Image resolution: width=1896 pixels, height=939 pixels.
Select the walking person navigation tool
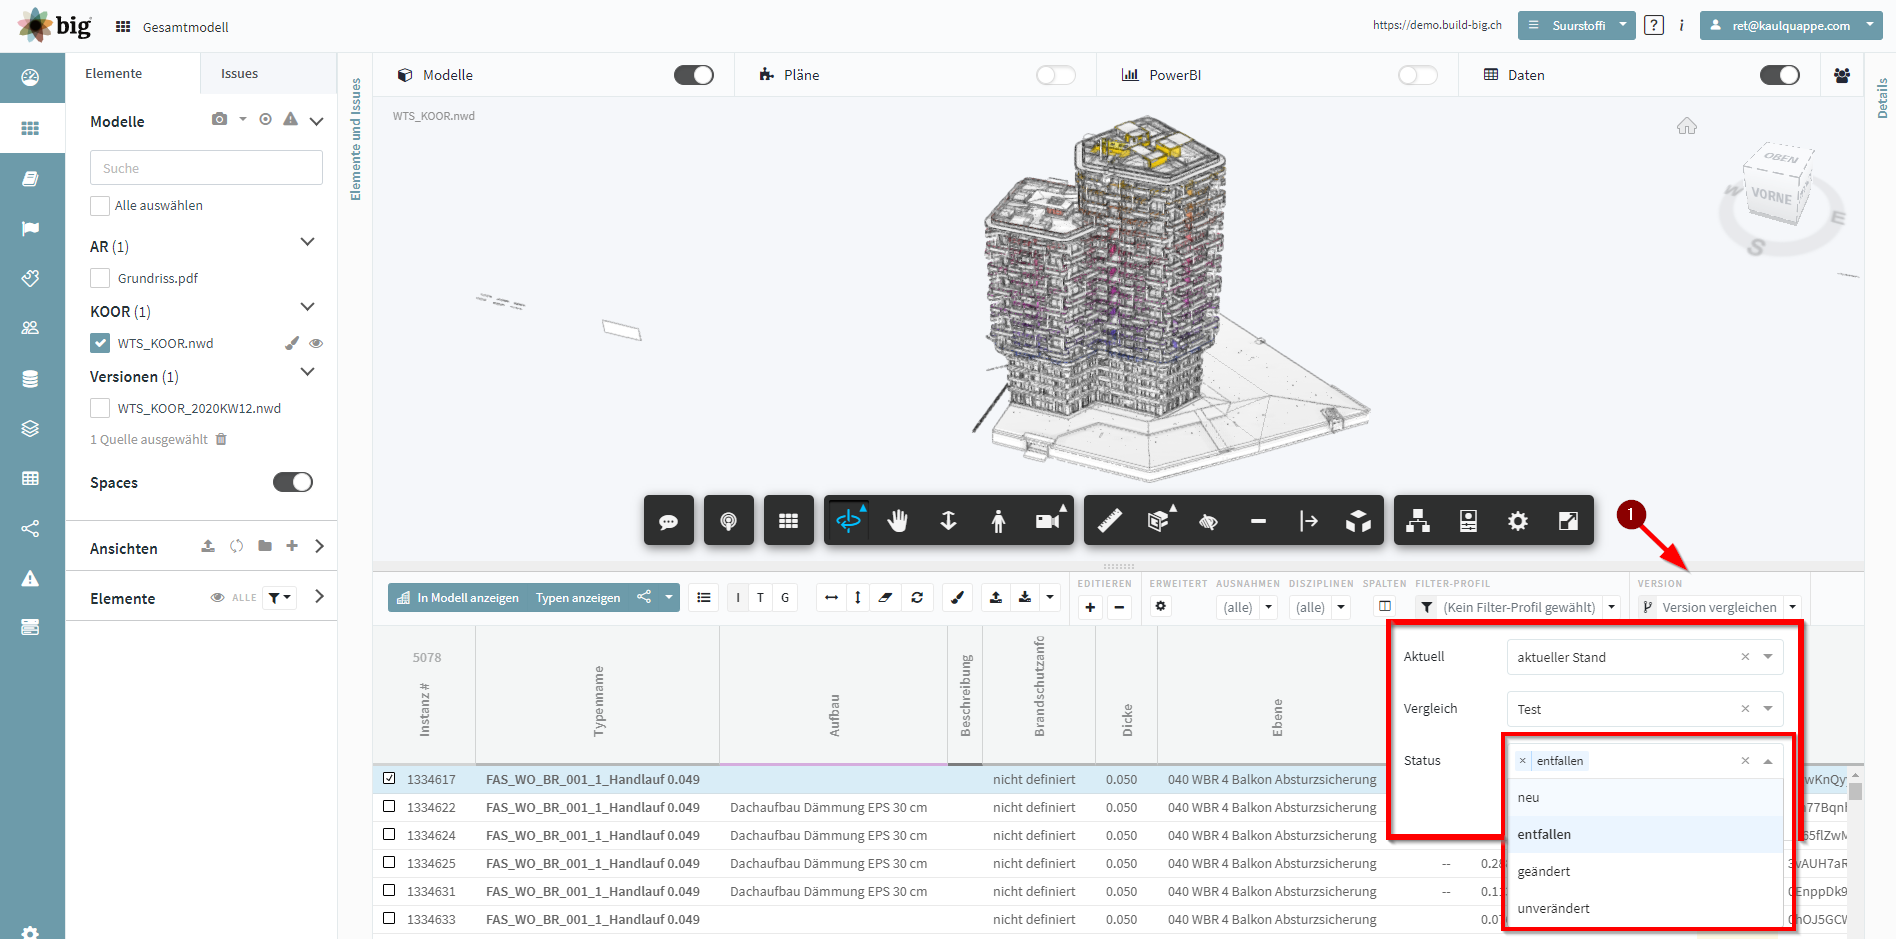click(x=998, y=521)
